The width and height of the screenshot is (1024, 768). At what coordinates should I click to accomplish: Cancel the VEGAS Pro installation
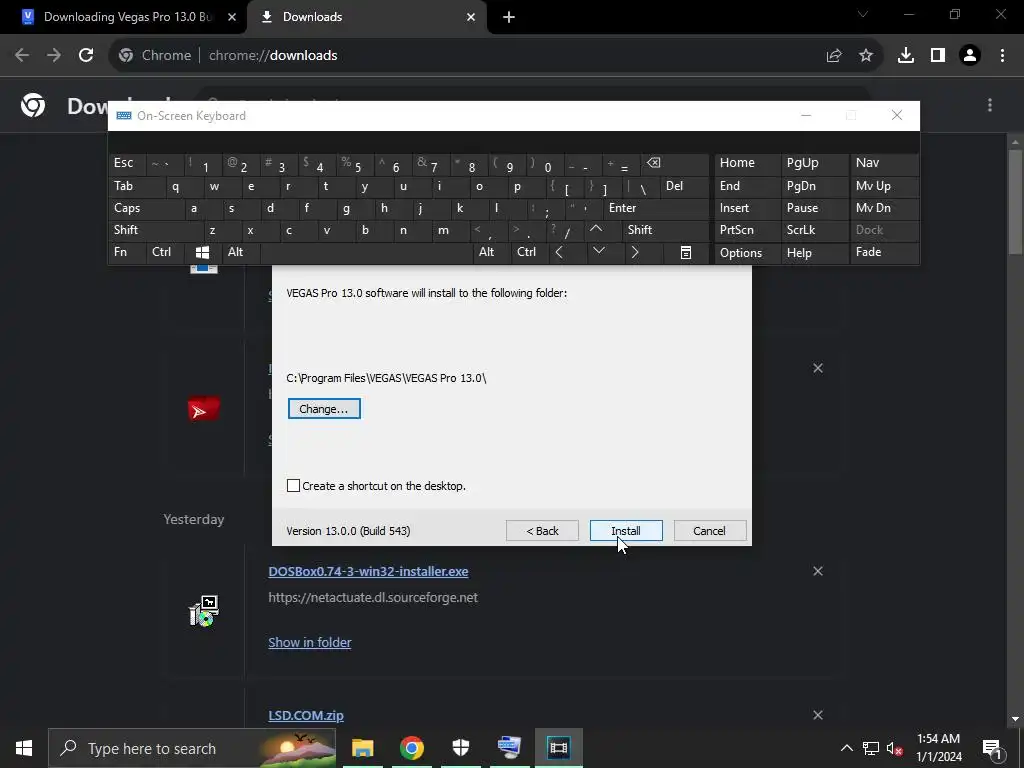(709, 530)
